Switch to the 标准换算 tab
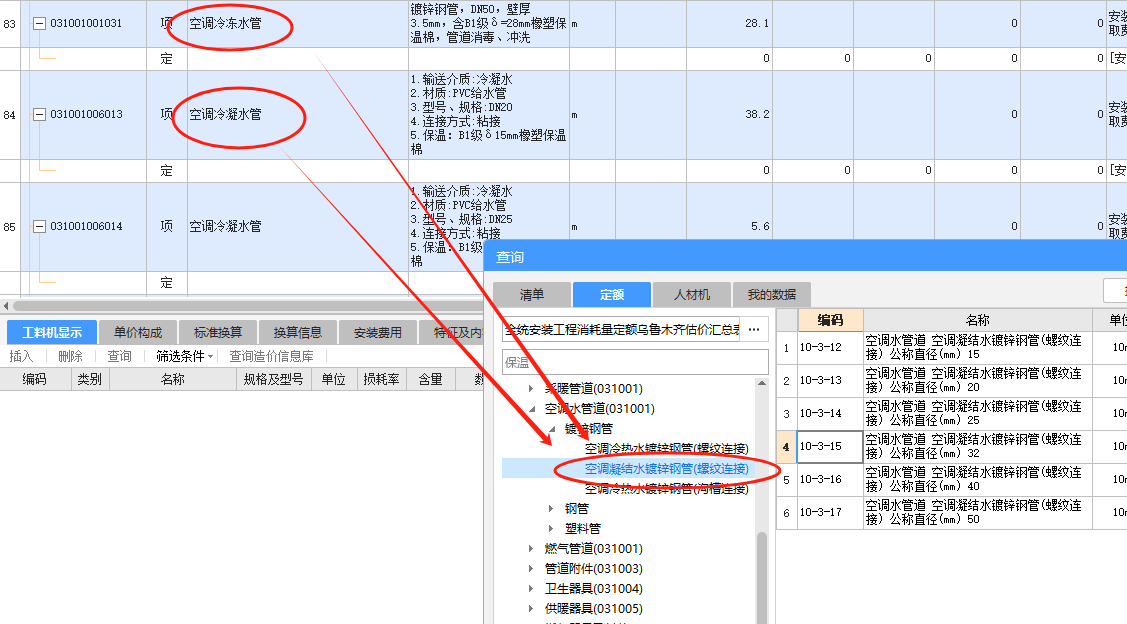The width and height of the screenshot is (1127, 624). (x=218, y=332)
